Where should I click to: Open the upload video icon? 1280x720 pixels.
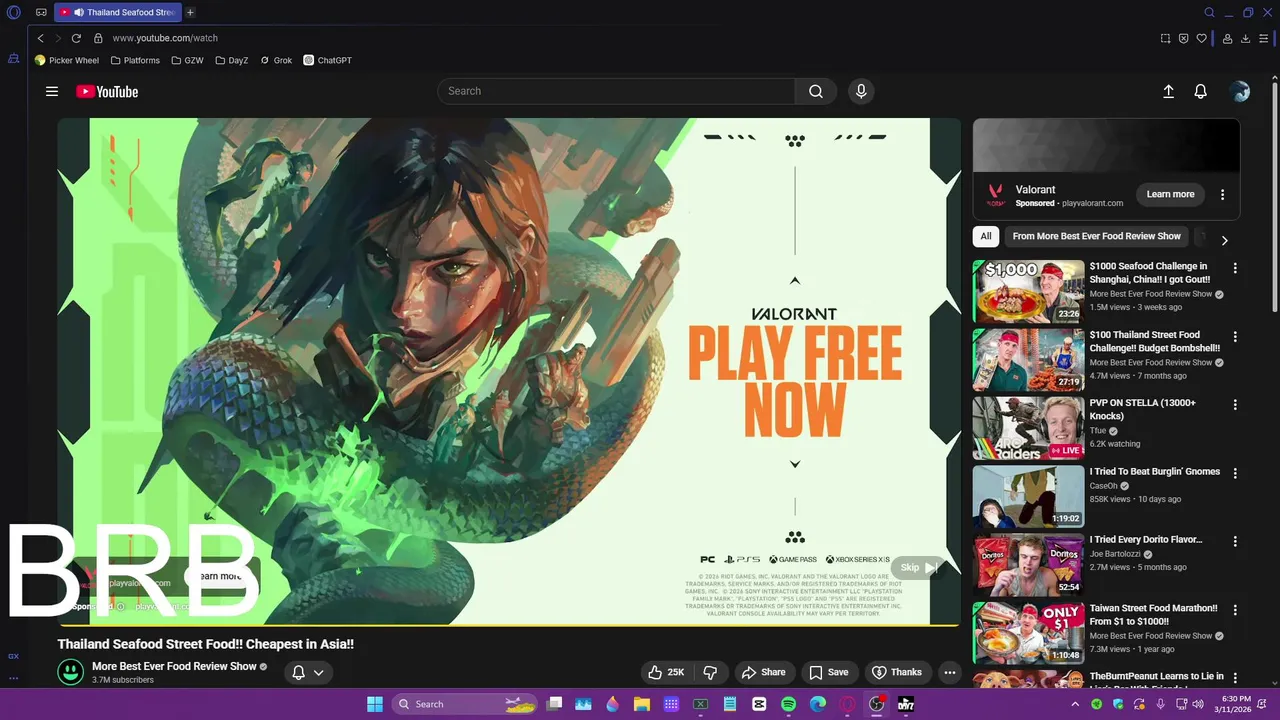tap(1168, 91)
